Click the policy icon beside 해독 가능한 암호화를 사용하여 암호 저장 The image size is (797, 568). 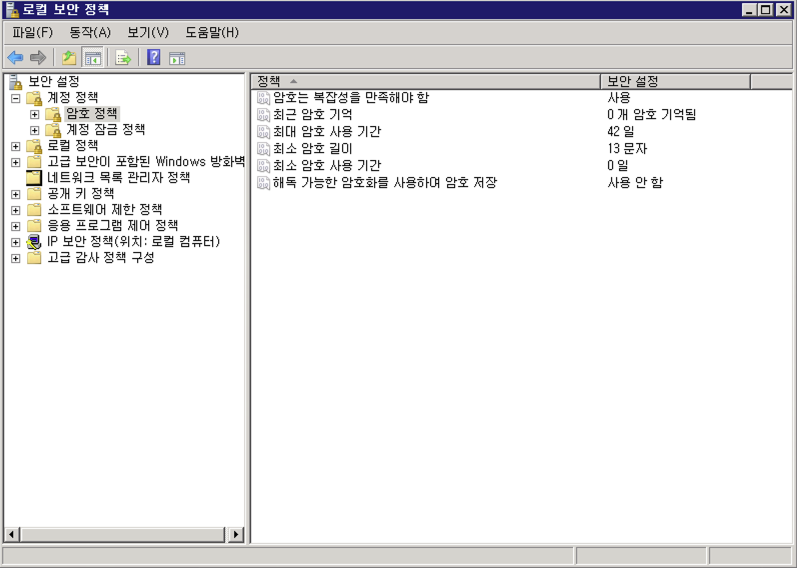(263, 183)
